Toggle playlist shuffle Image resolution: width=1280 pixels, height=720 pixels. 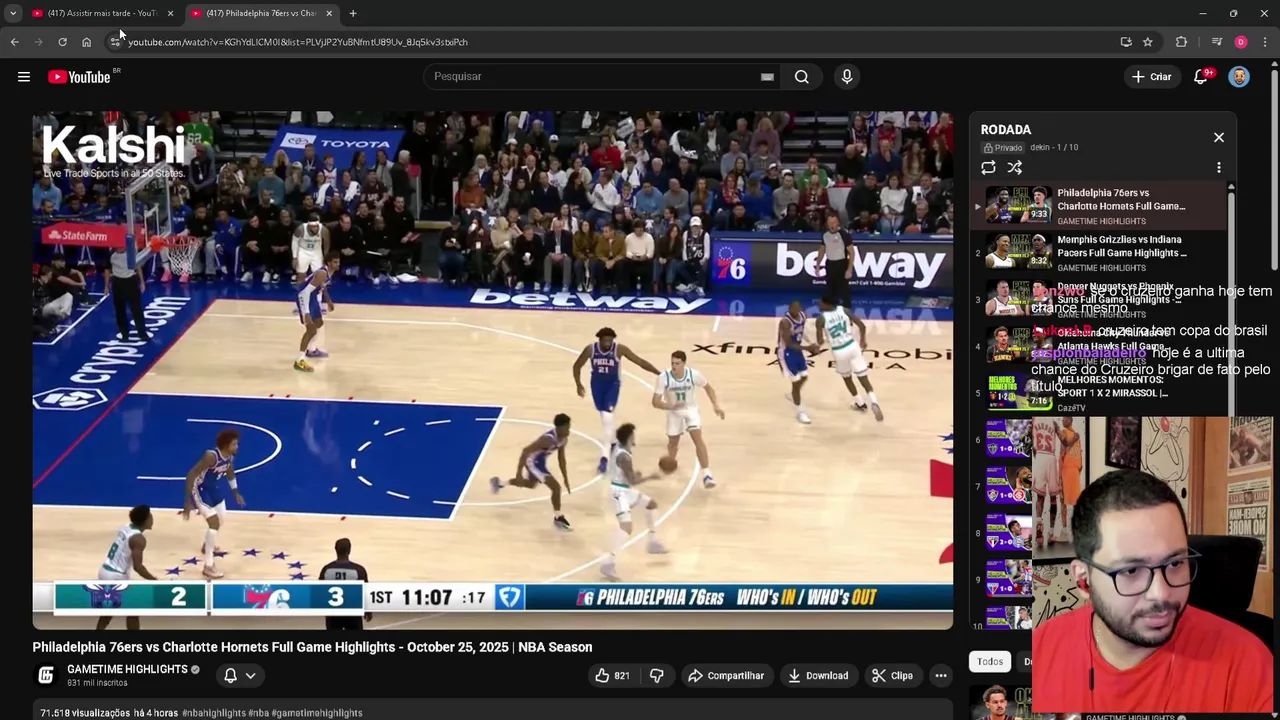click(1015, 168)
